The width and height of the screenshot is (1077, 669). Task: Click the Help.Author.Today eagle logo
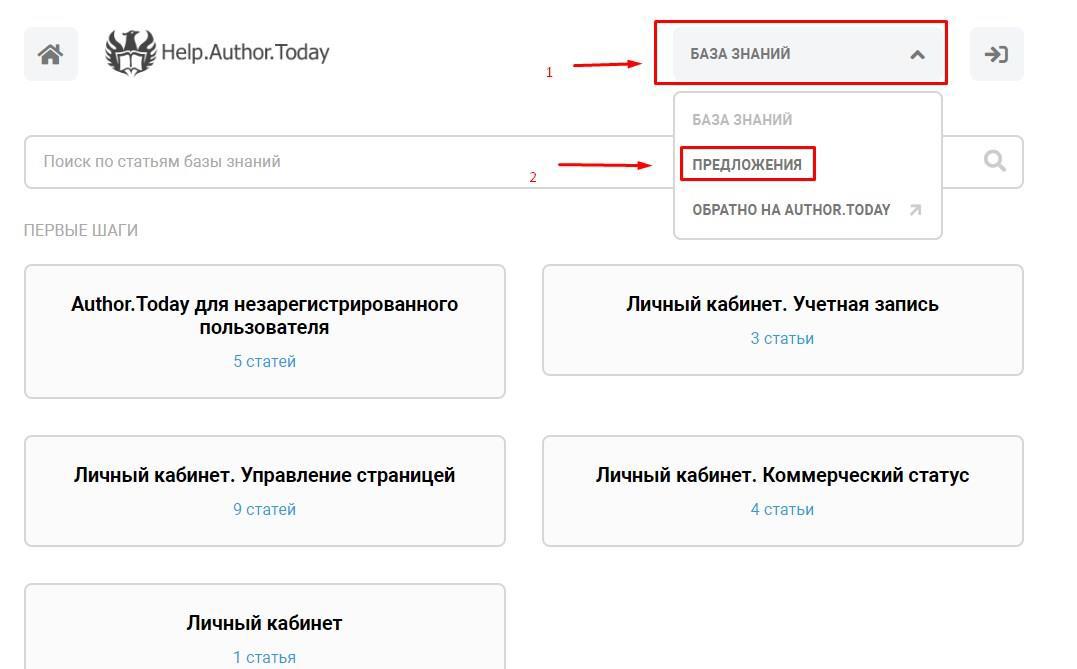(x=131, y=53)
